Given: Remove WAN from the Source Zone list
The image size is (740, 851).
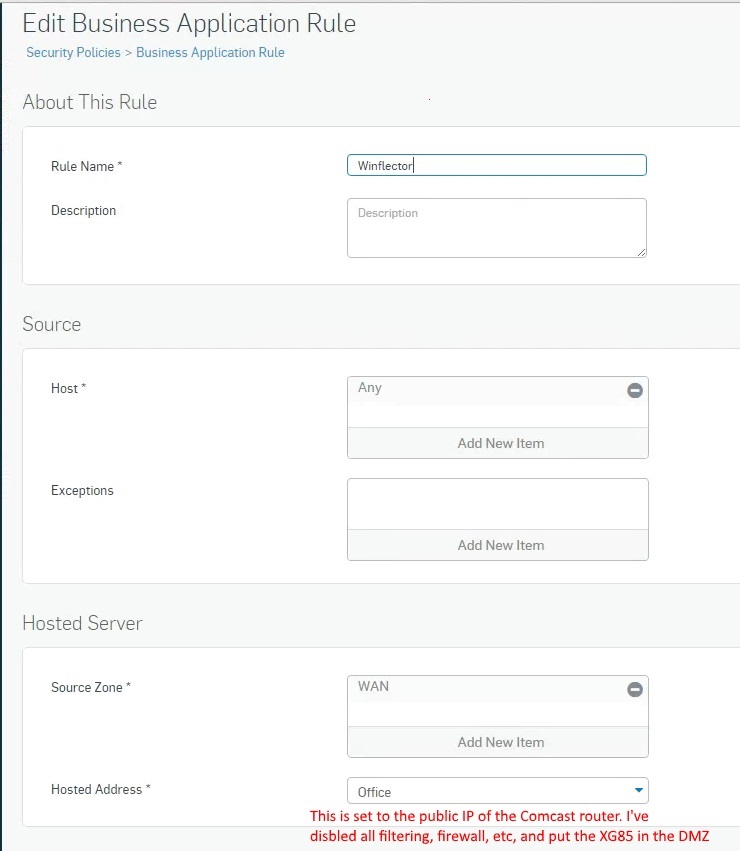Looking at the screenshot, I should pos(635,689).
